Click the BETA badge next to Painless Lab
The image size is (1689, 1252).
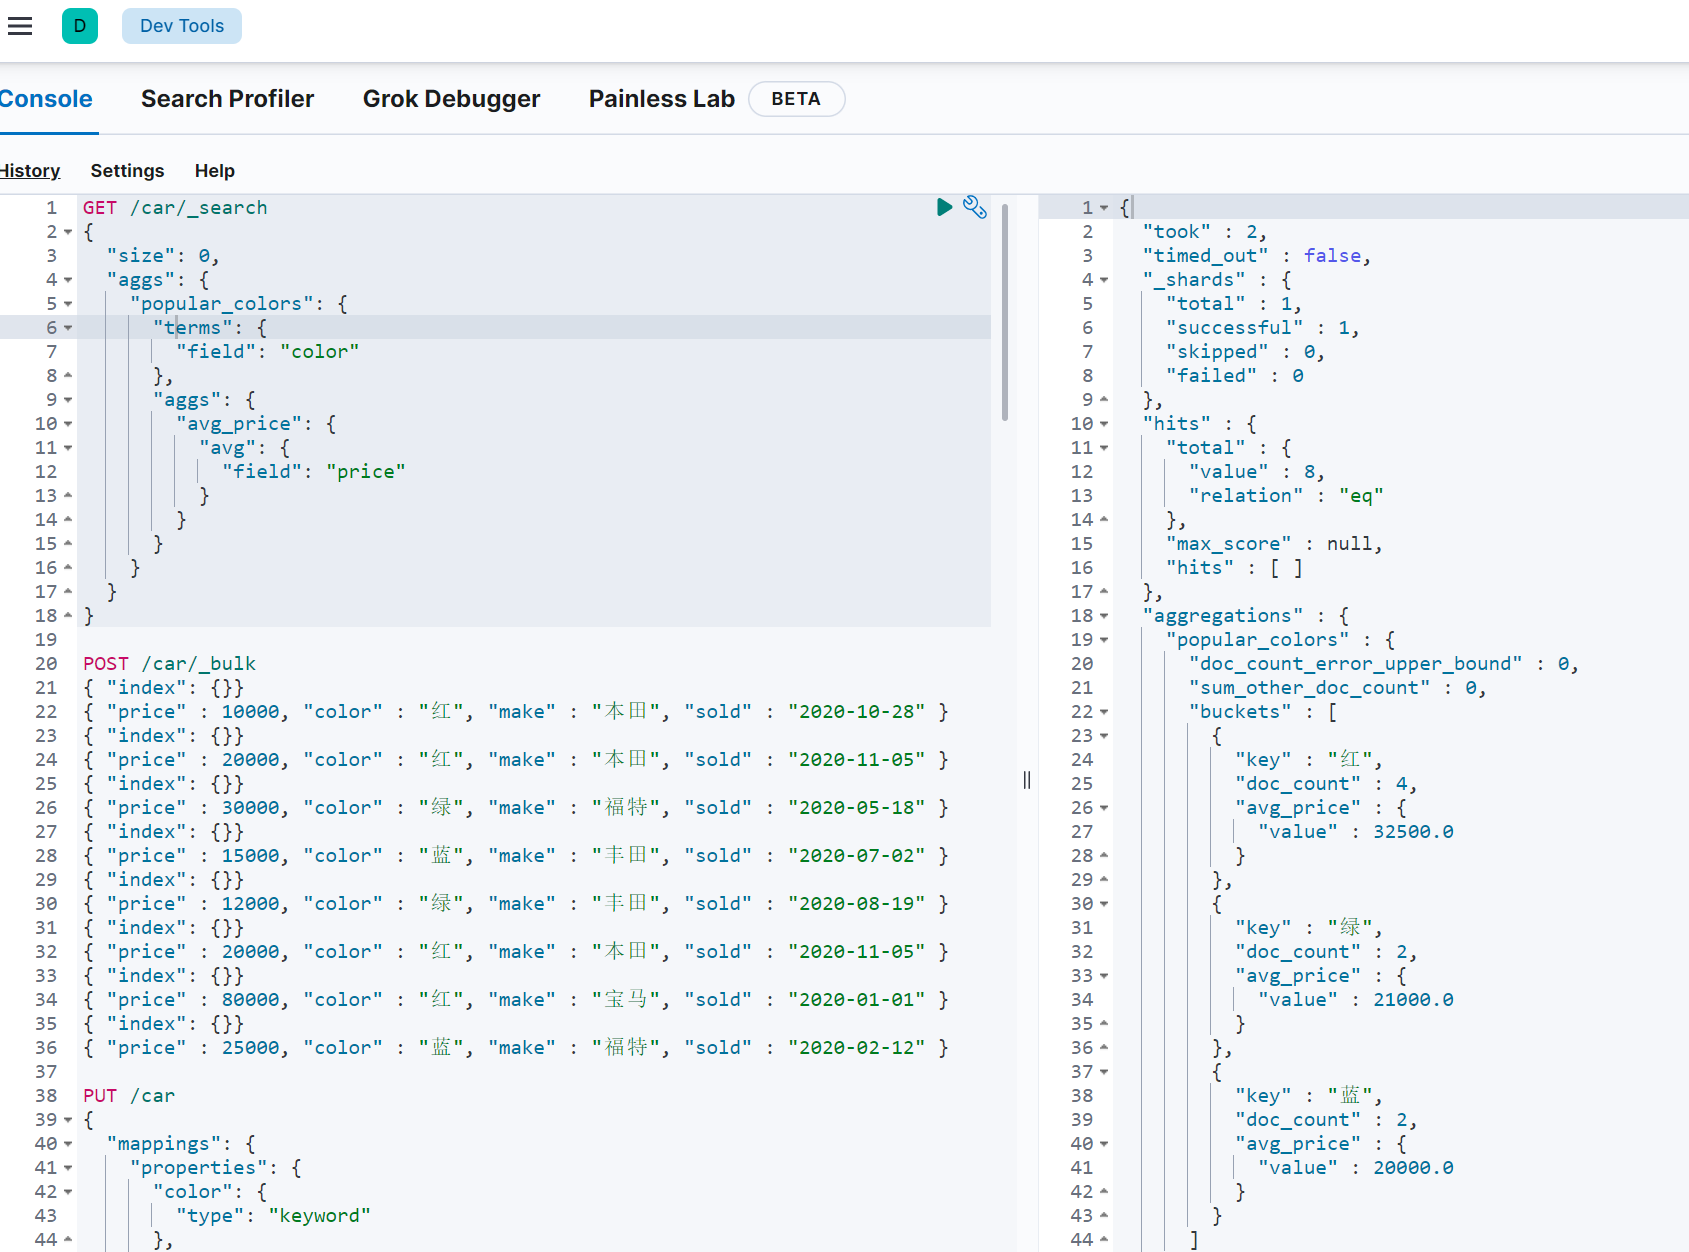coord(796,99)
